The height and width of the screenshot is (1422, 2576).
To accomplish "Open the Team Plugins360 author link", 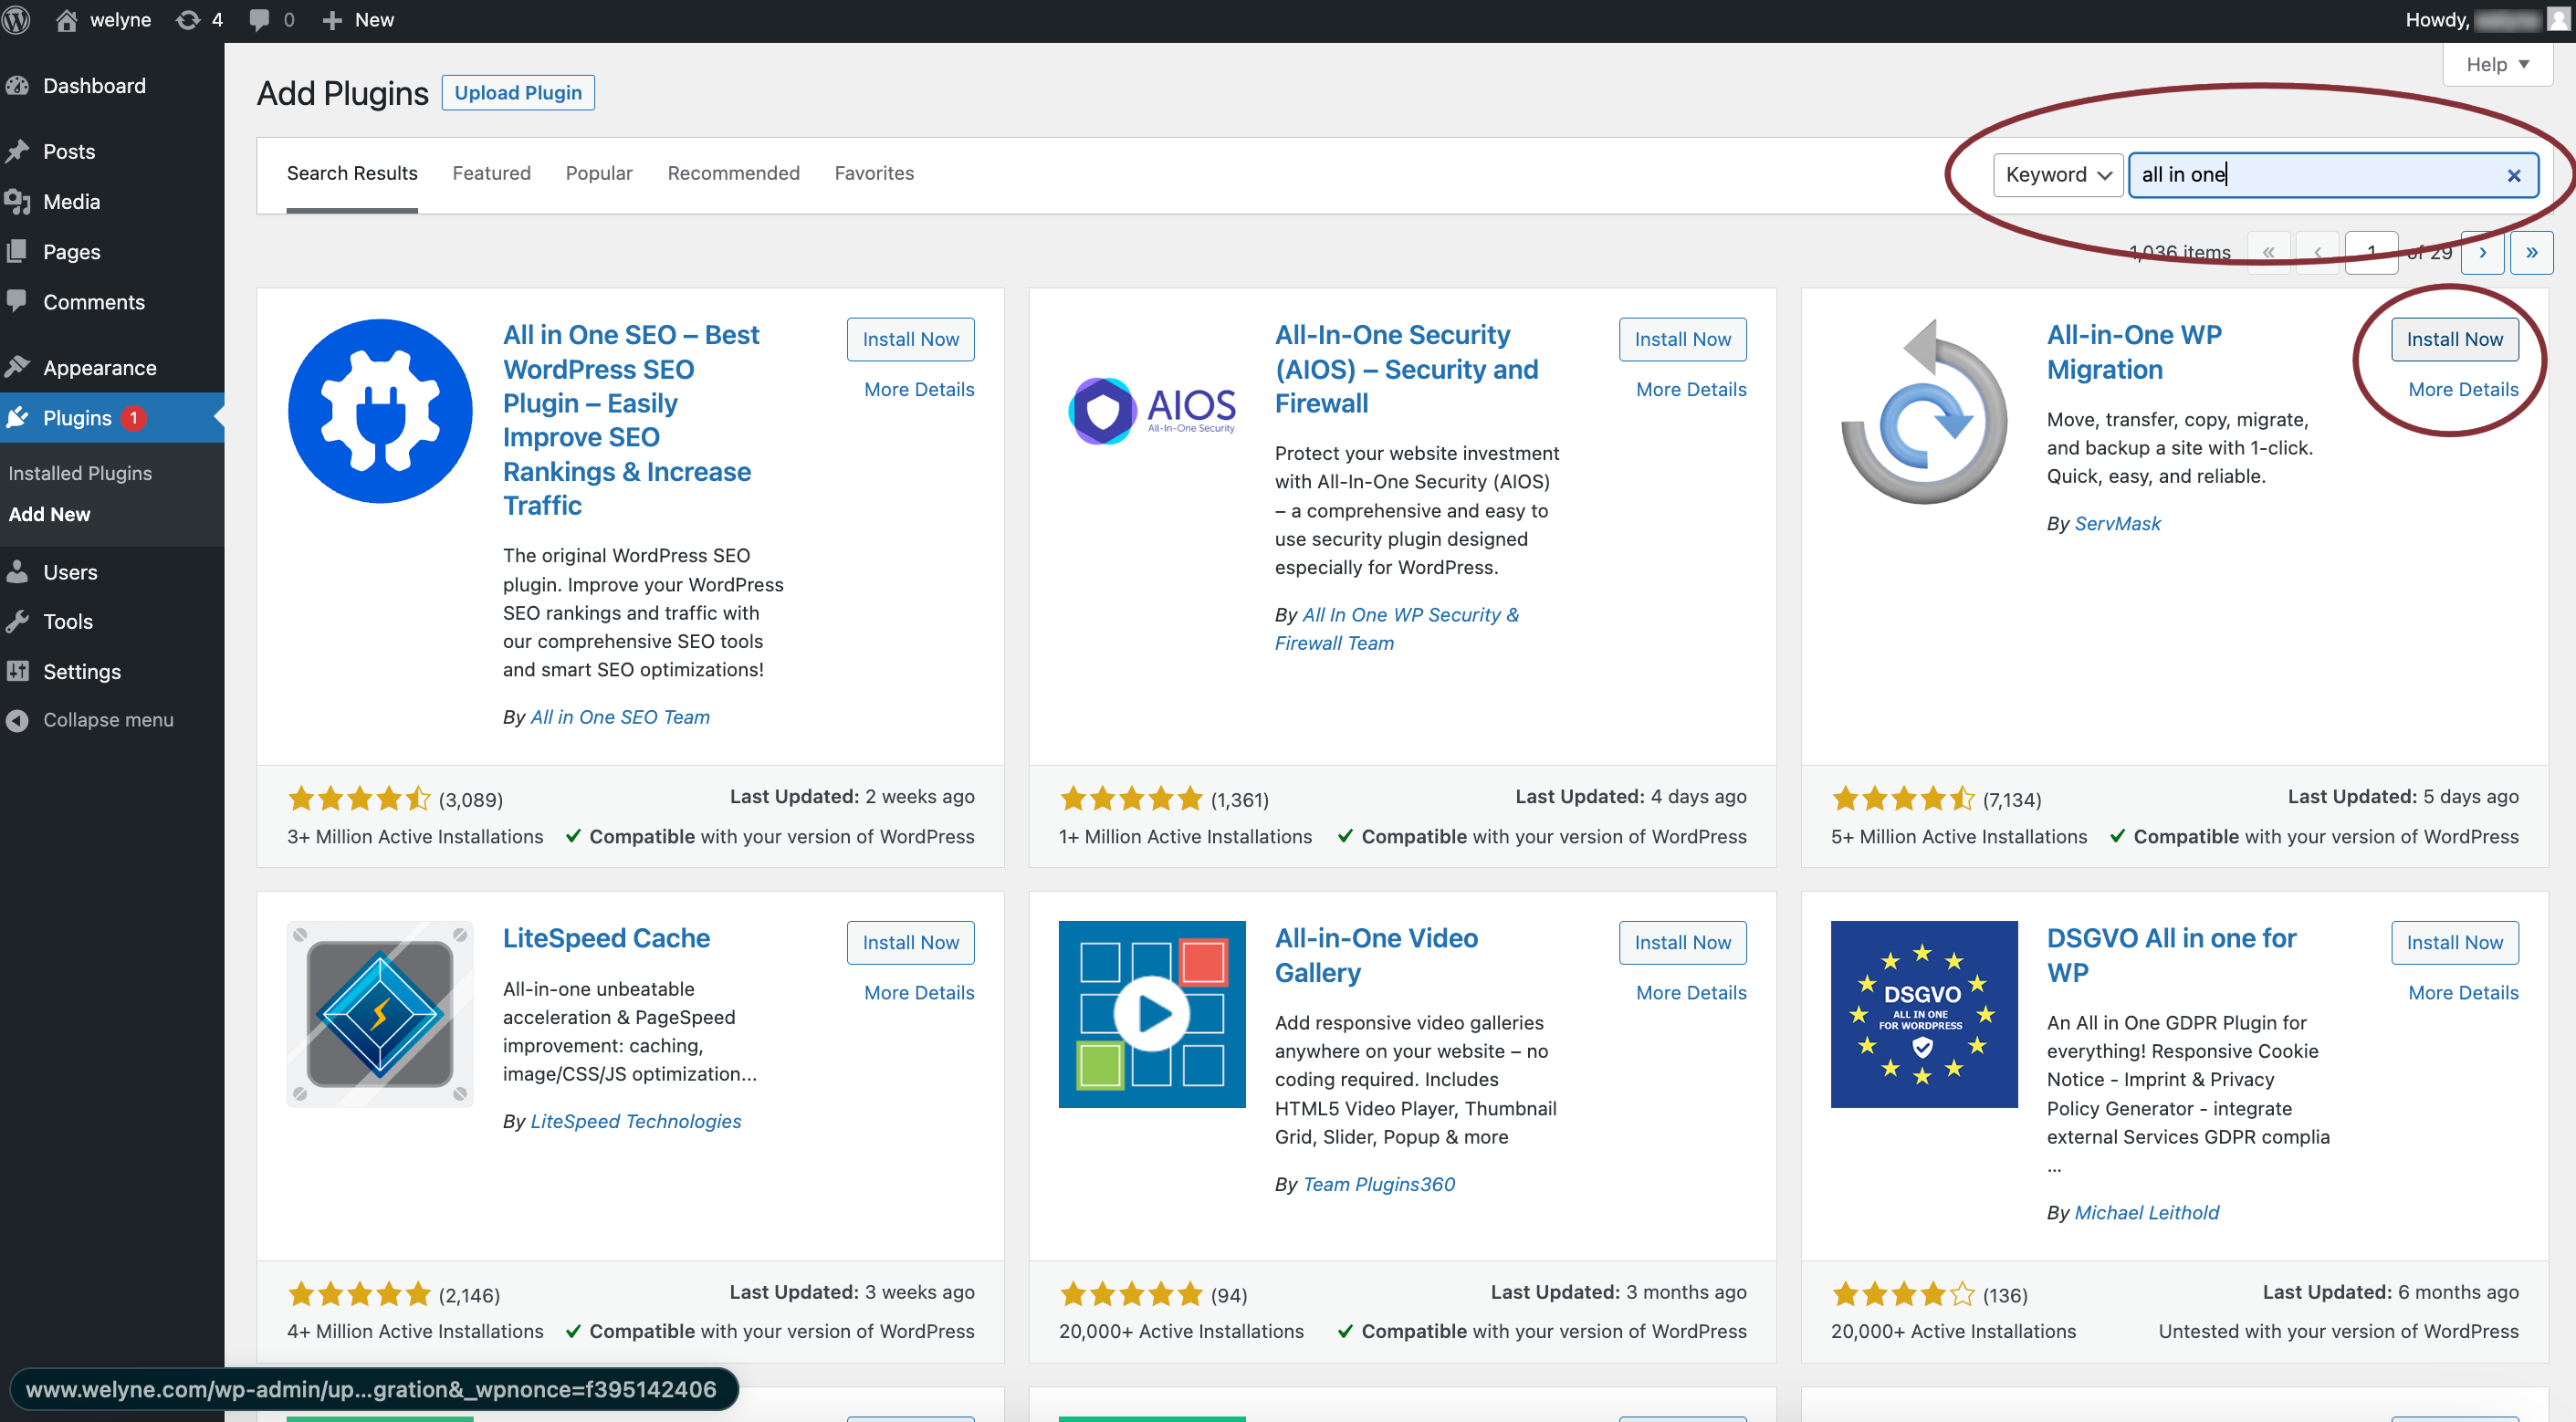I will [x=1378, y=1185].
